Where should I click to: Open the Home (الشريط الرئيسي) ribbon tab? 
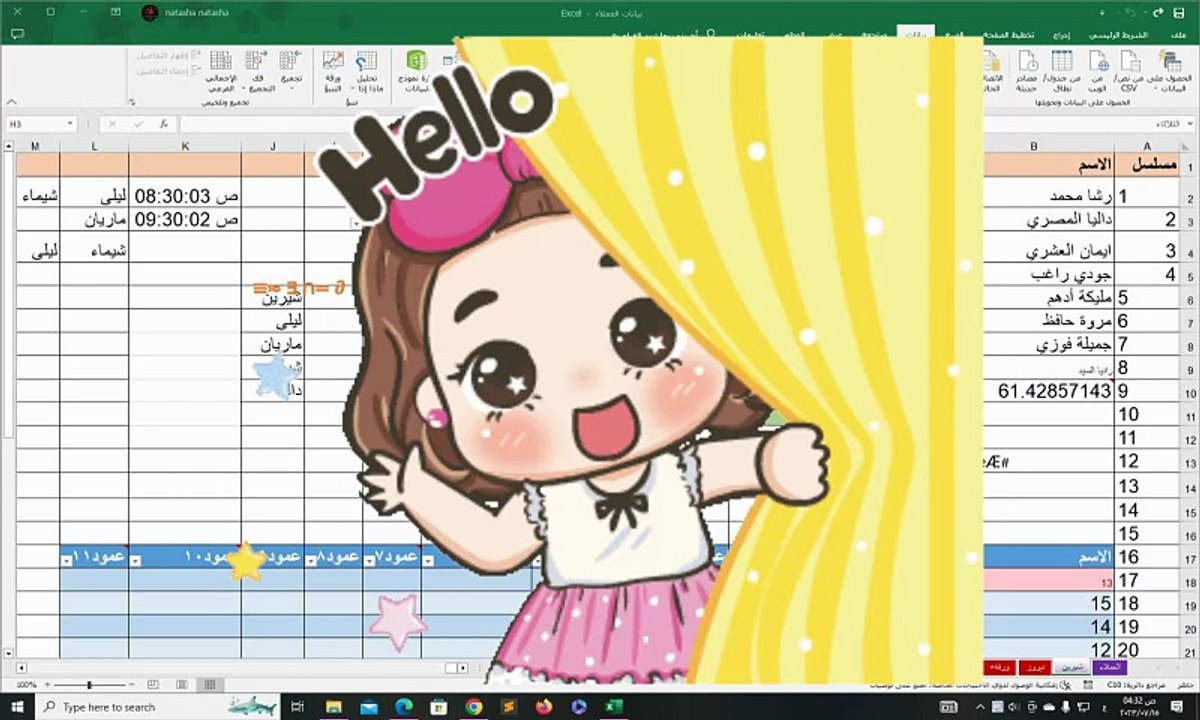pyautogui.click(x=1119, y=34)
